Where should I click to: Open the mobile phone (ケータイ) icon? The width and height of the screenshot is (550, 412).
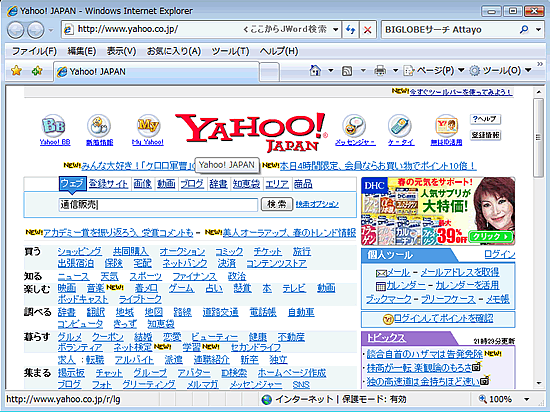tap(400, 126)
